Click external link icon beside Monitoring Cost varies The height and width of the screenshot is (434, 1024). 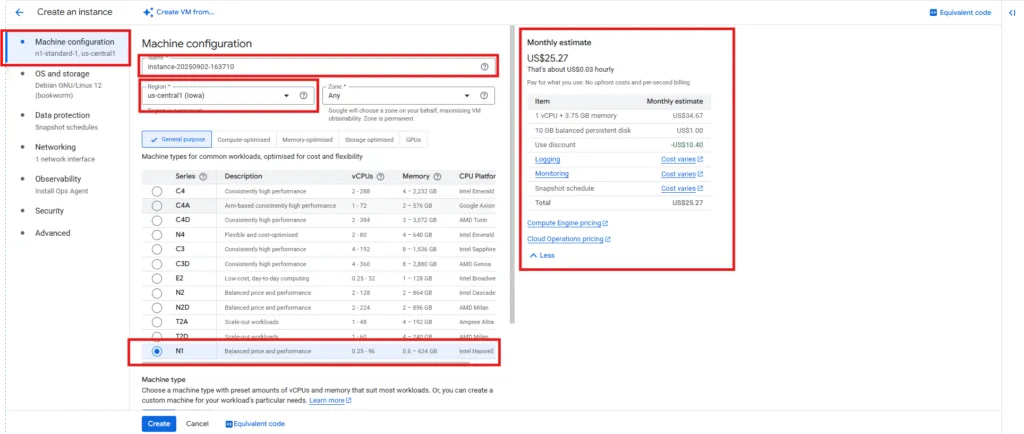pos(700,174)
